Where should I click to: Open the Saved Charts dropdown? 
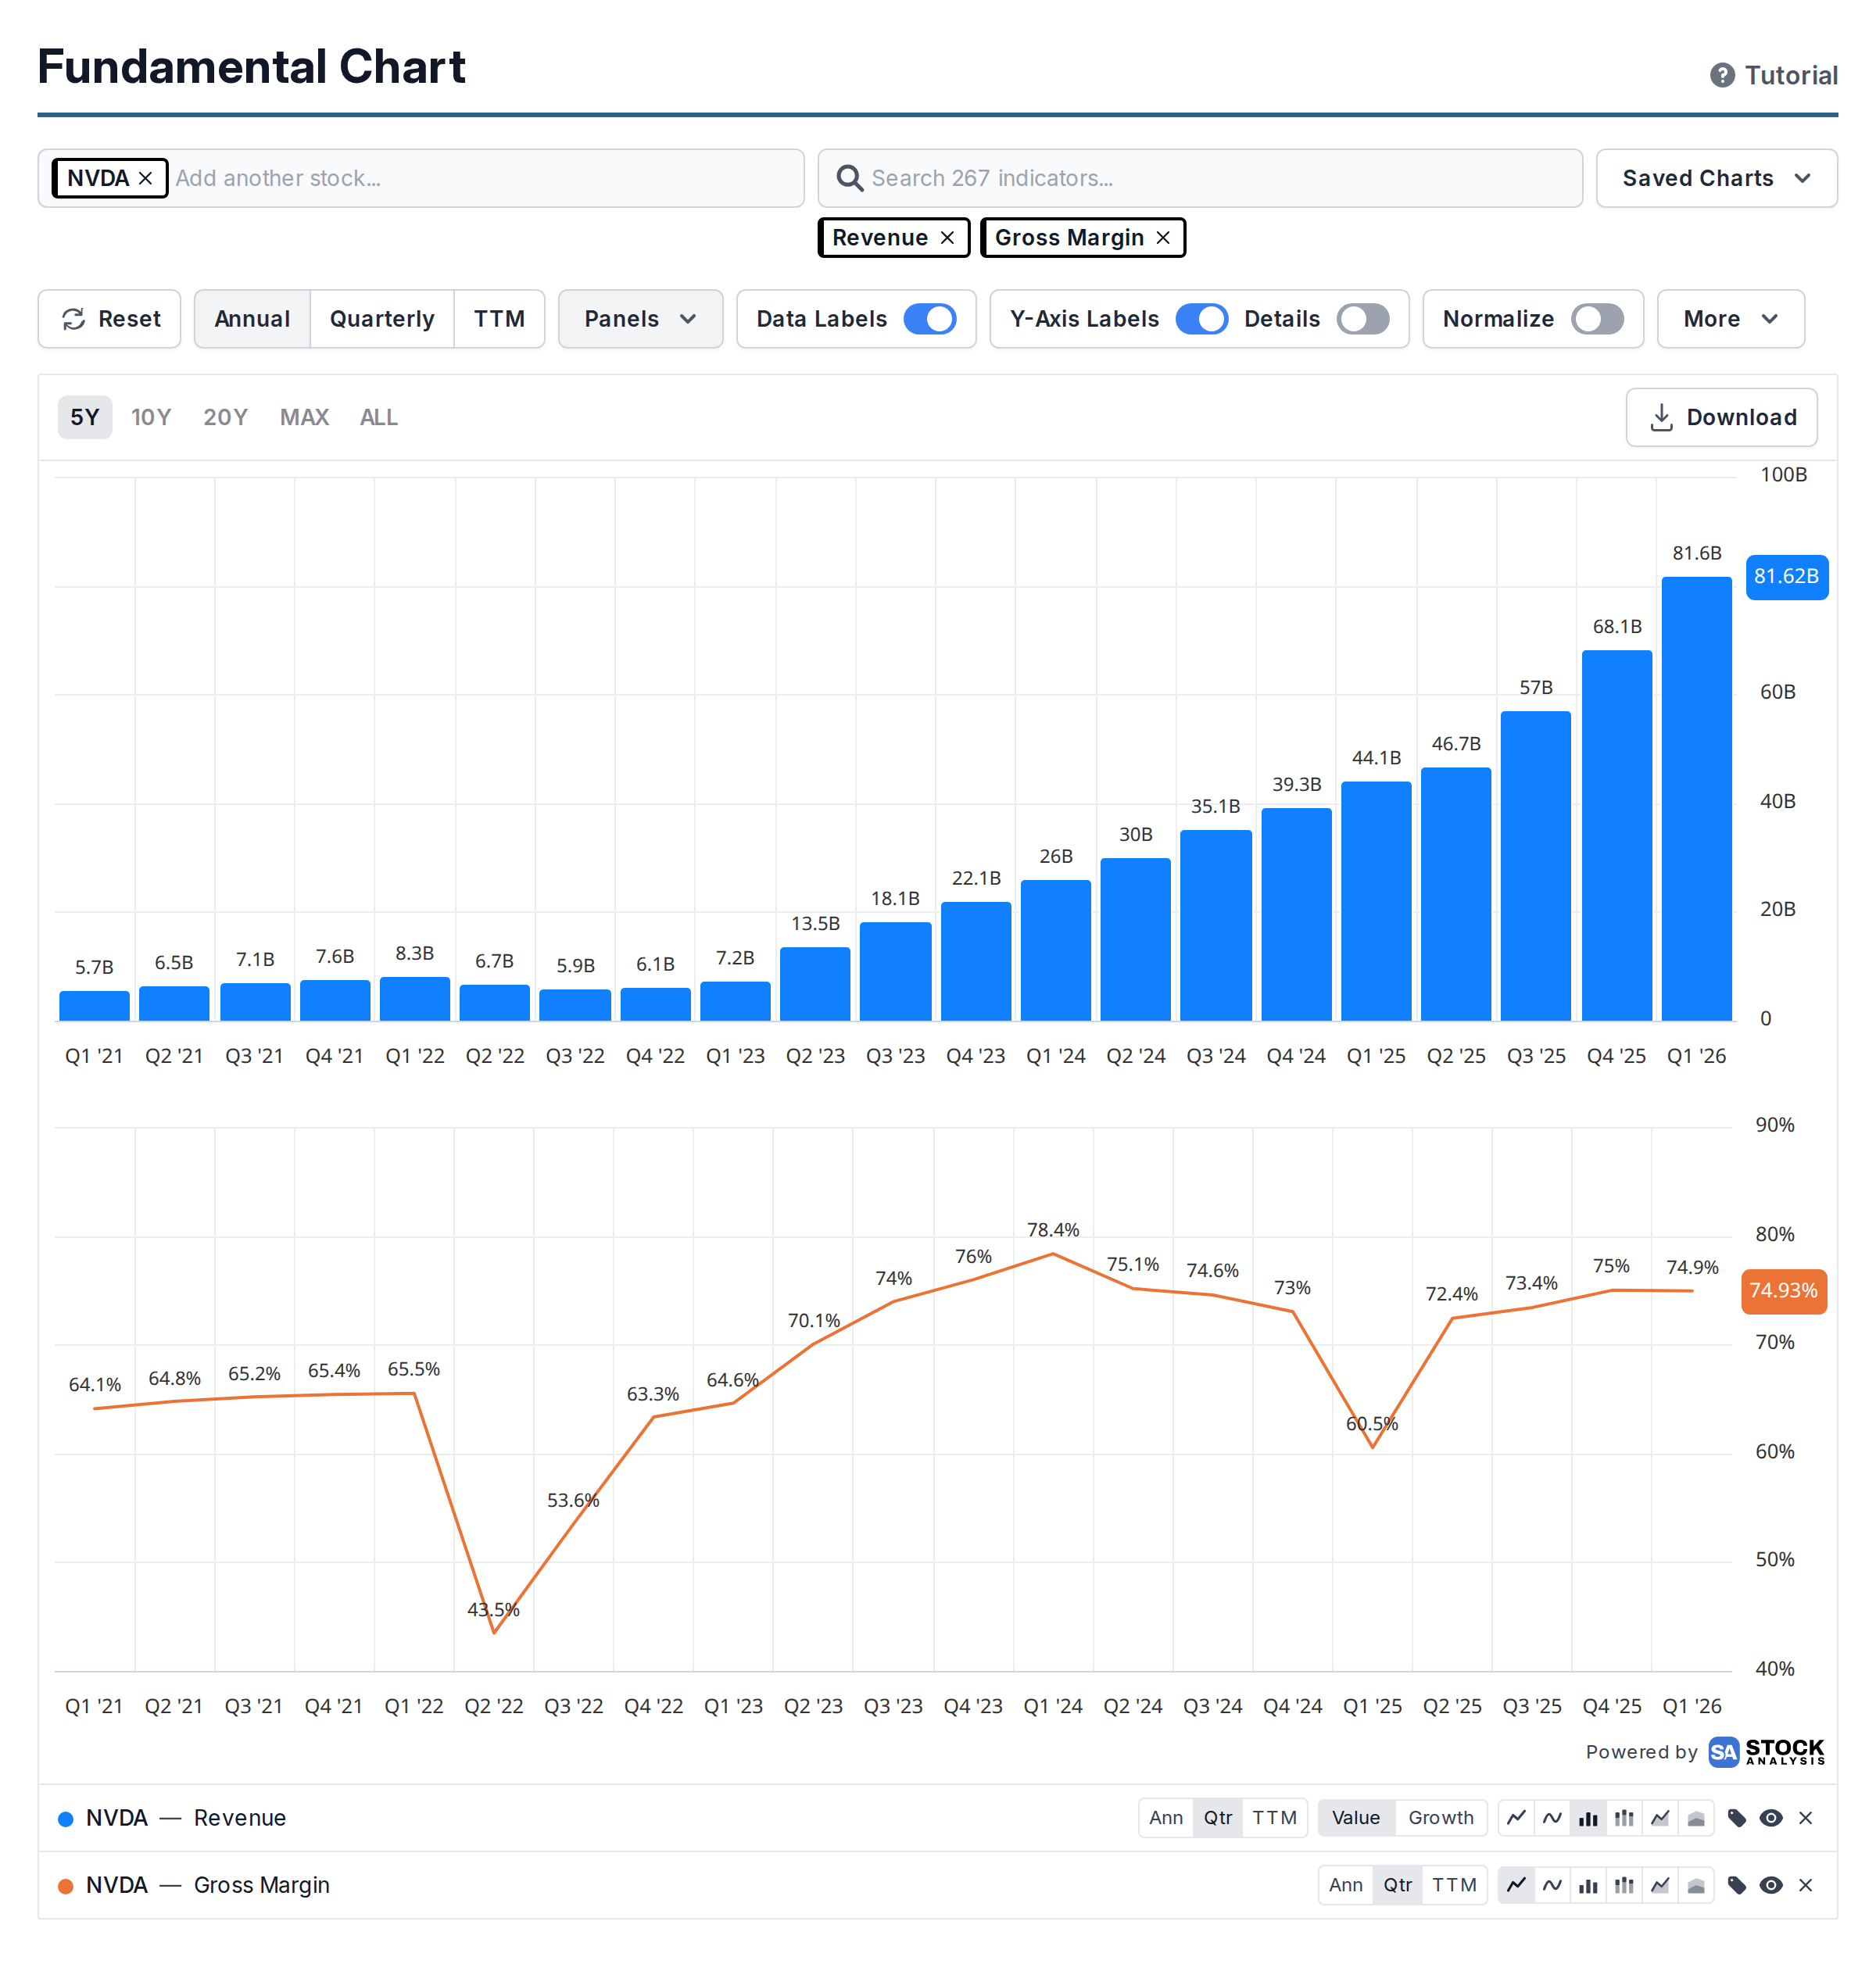[1717, 178]
